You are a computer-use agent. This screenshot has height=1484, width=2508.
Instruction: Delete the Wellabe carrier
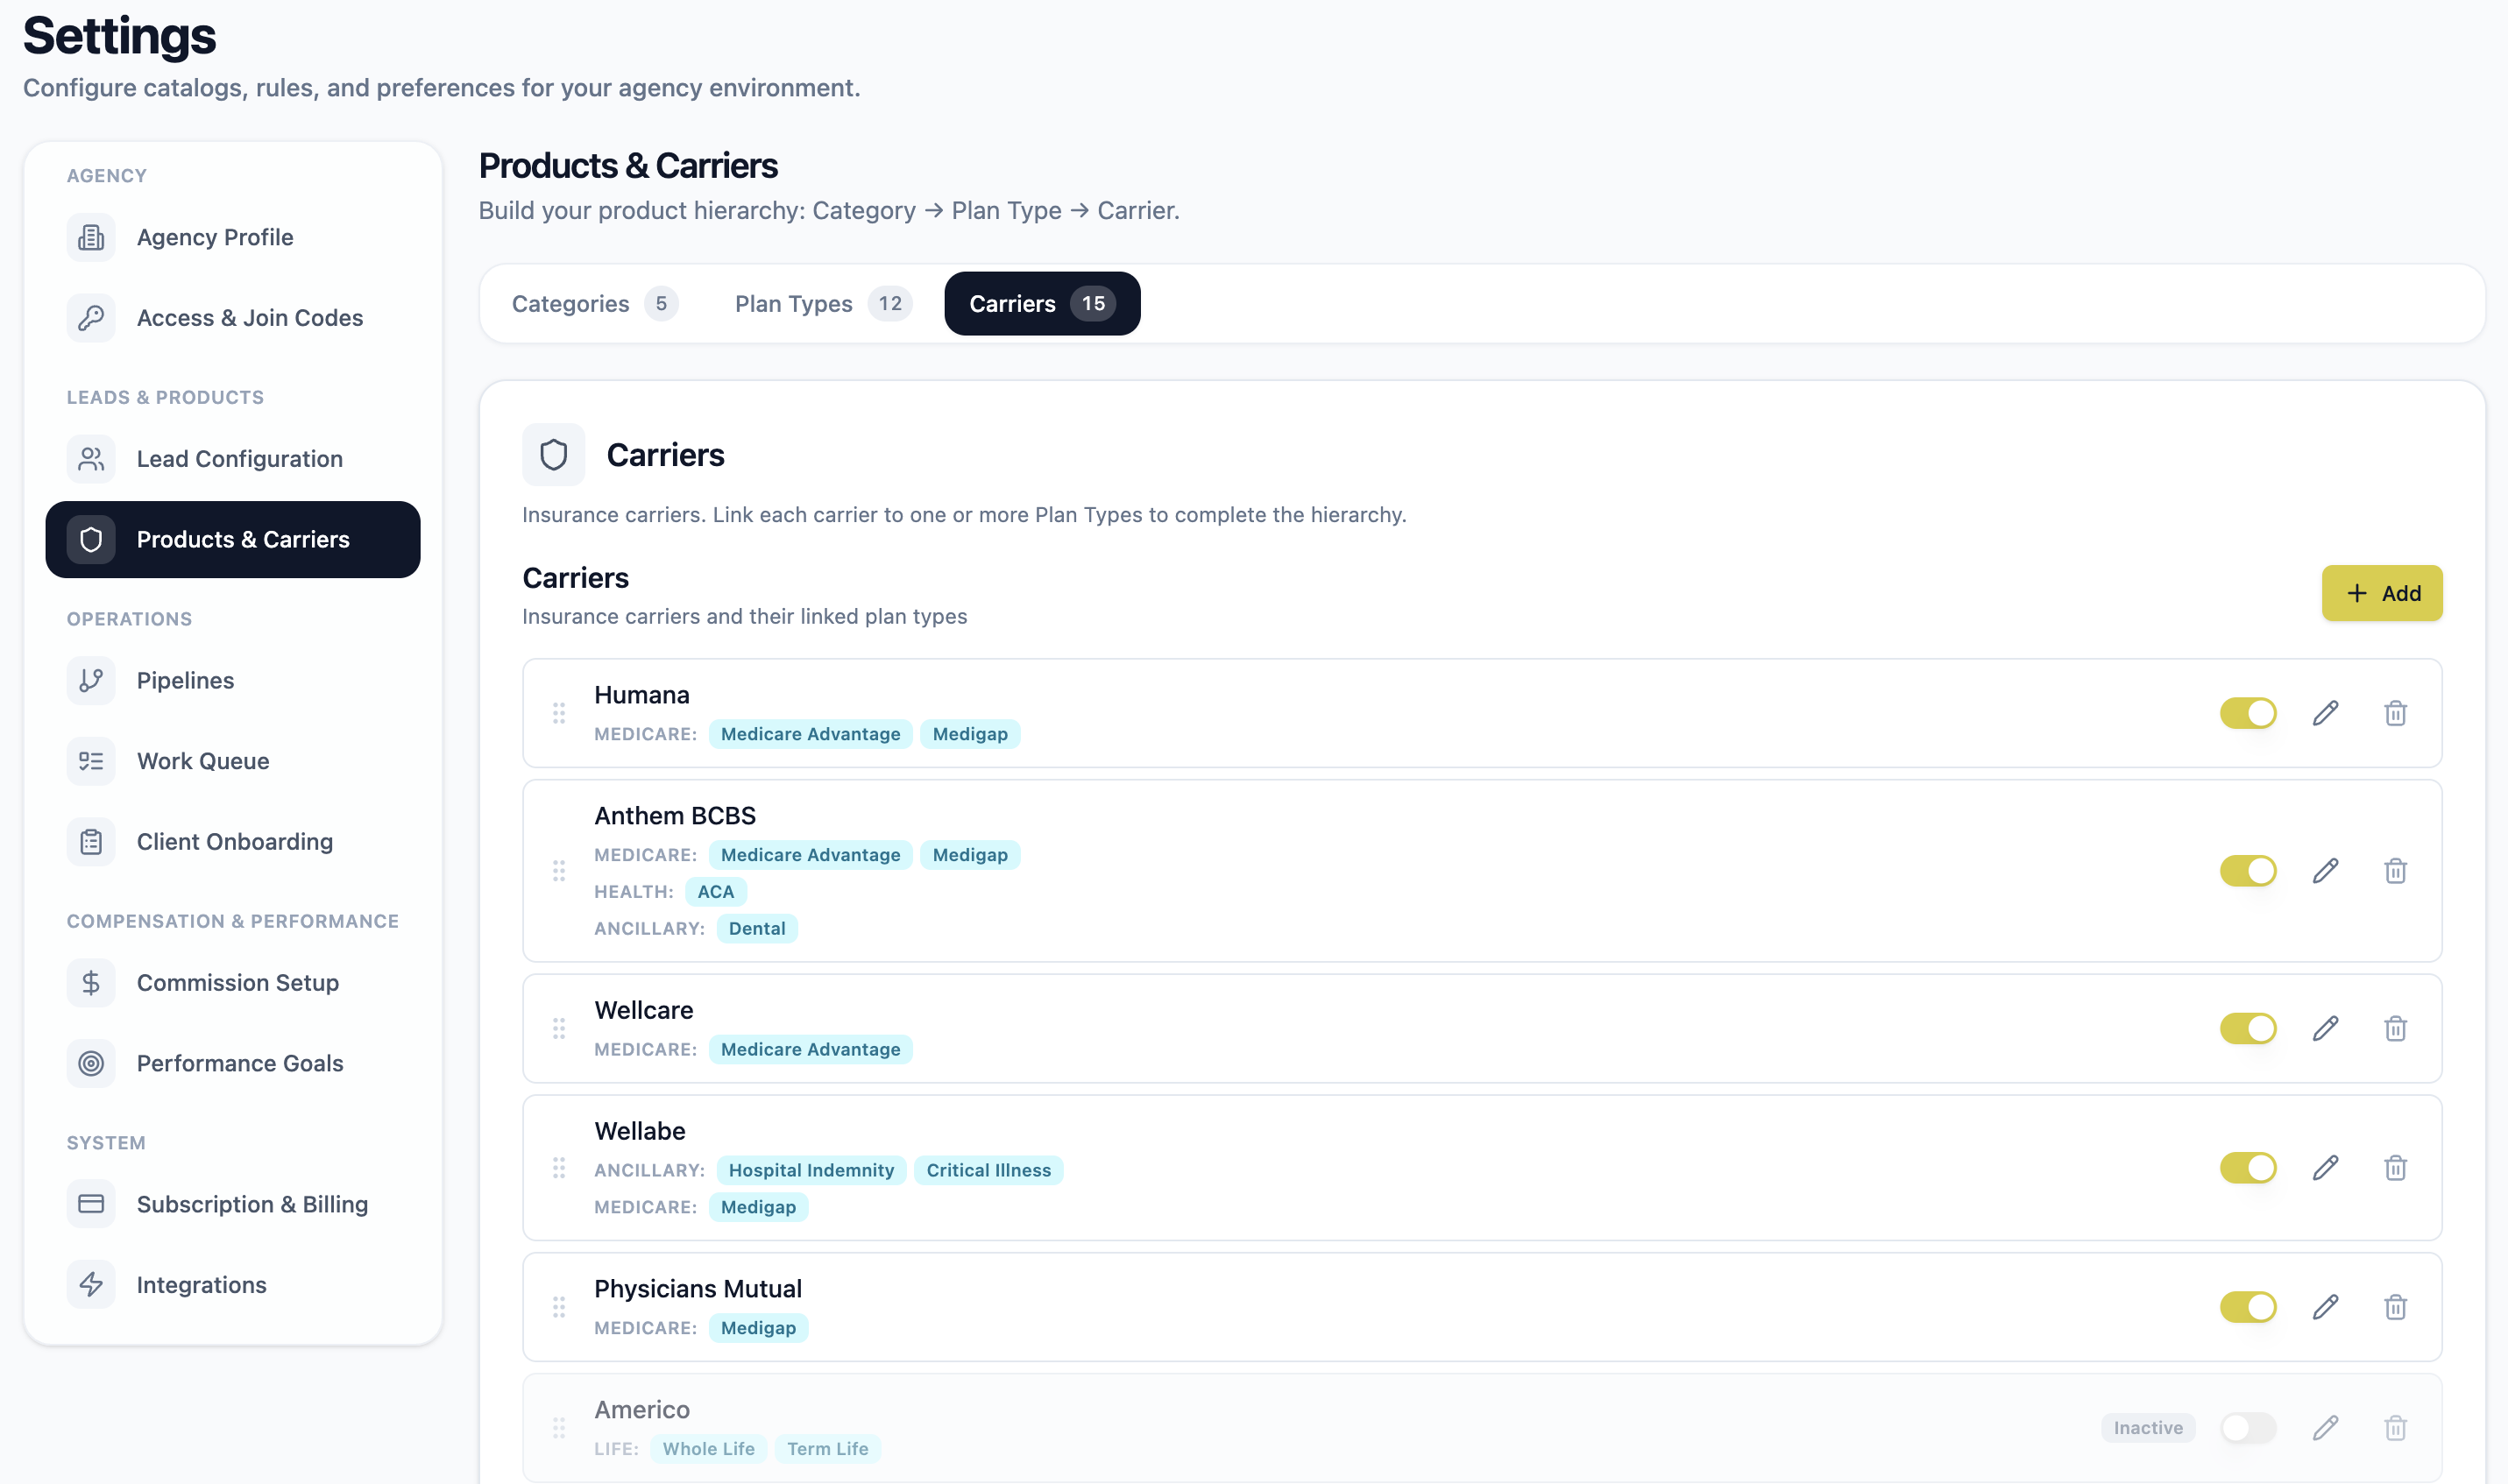pos(2395,1168)
